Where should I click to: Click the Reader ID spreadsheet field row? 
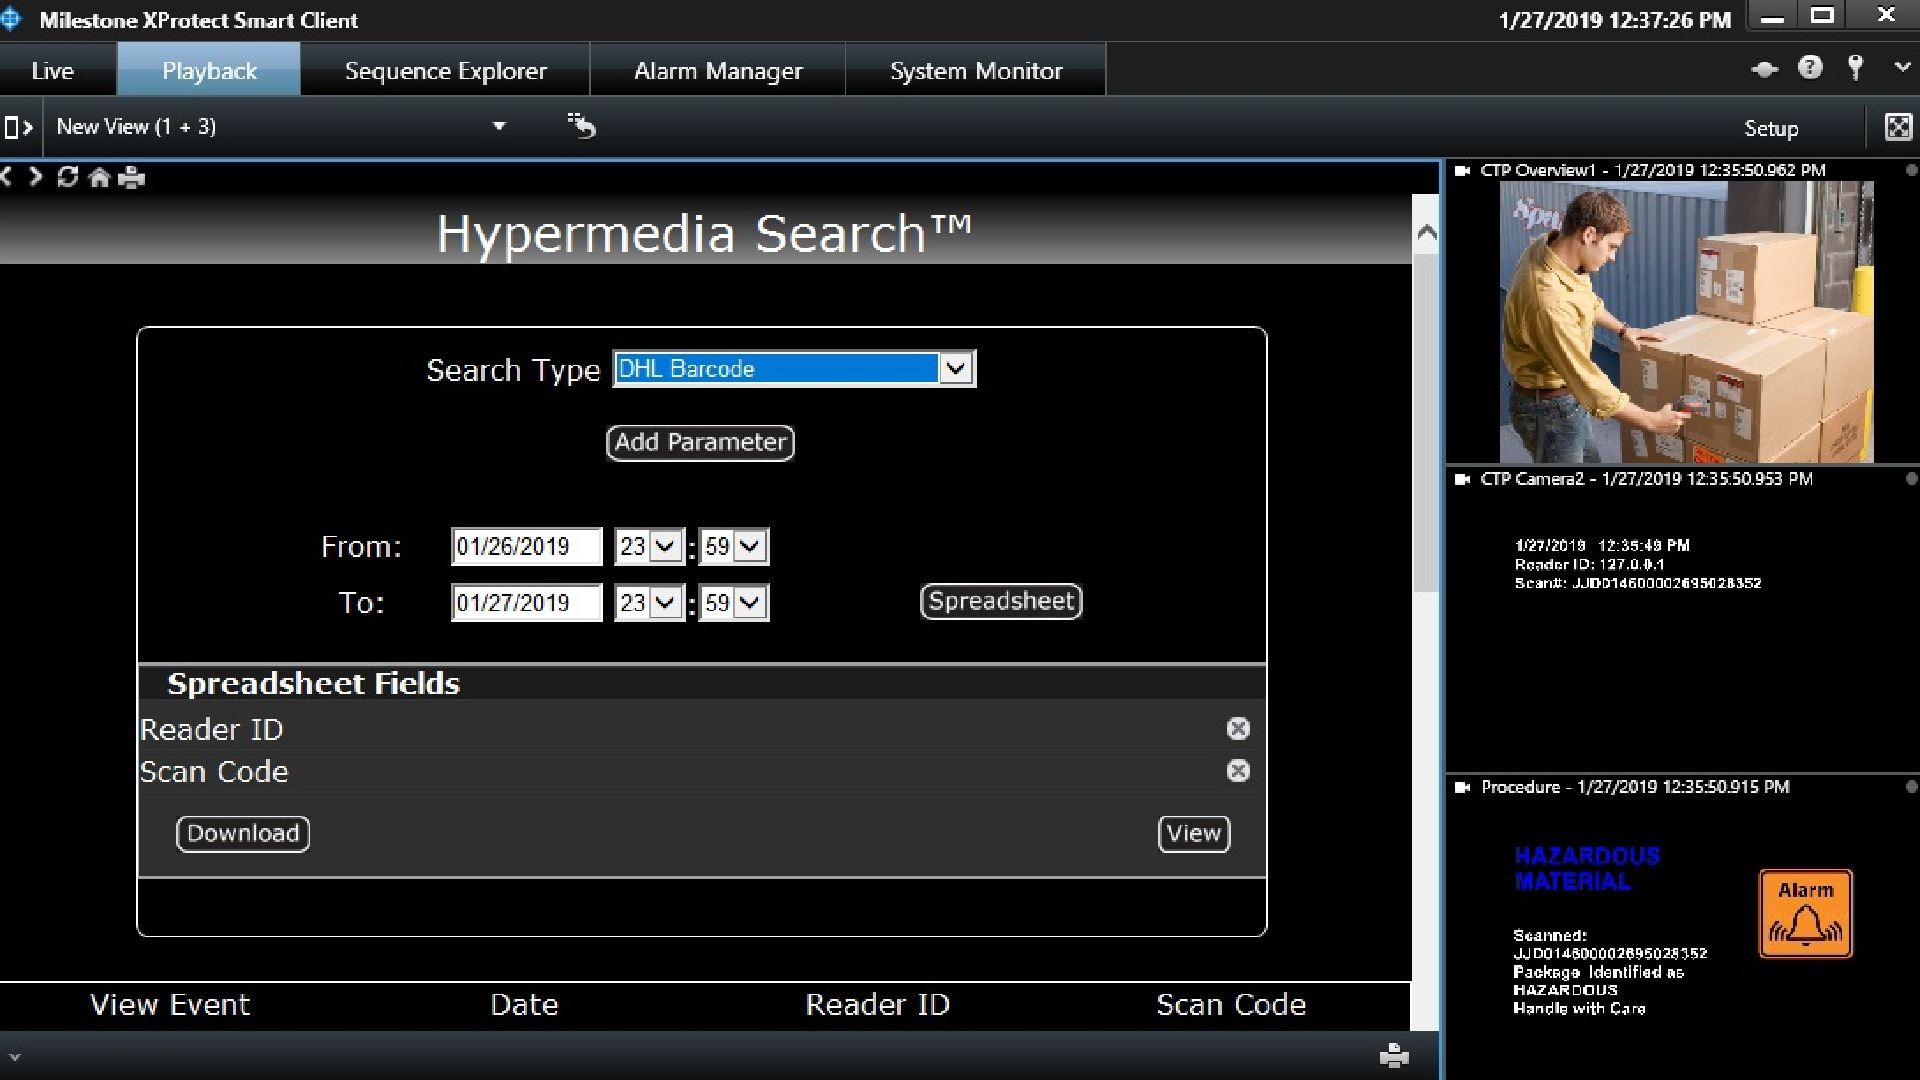click(701, 729)
